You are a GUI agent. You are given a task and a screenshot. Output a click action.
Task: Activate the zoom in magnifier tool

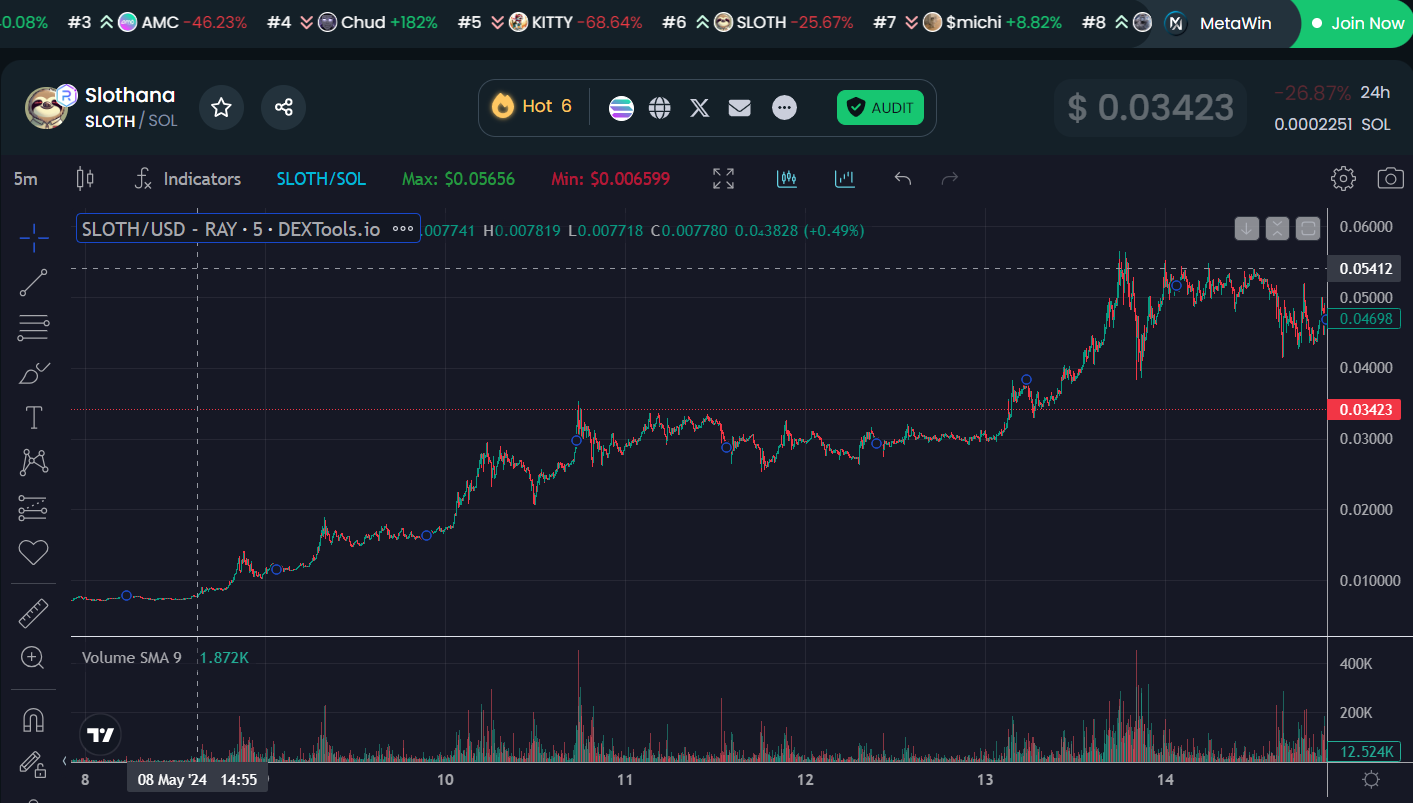33,658
